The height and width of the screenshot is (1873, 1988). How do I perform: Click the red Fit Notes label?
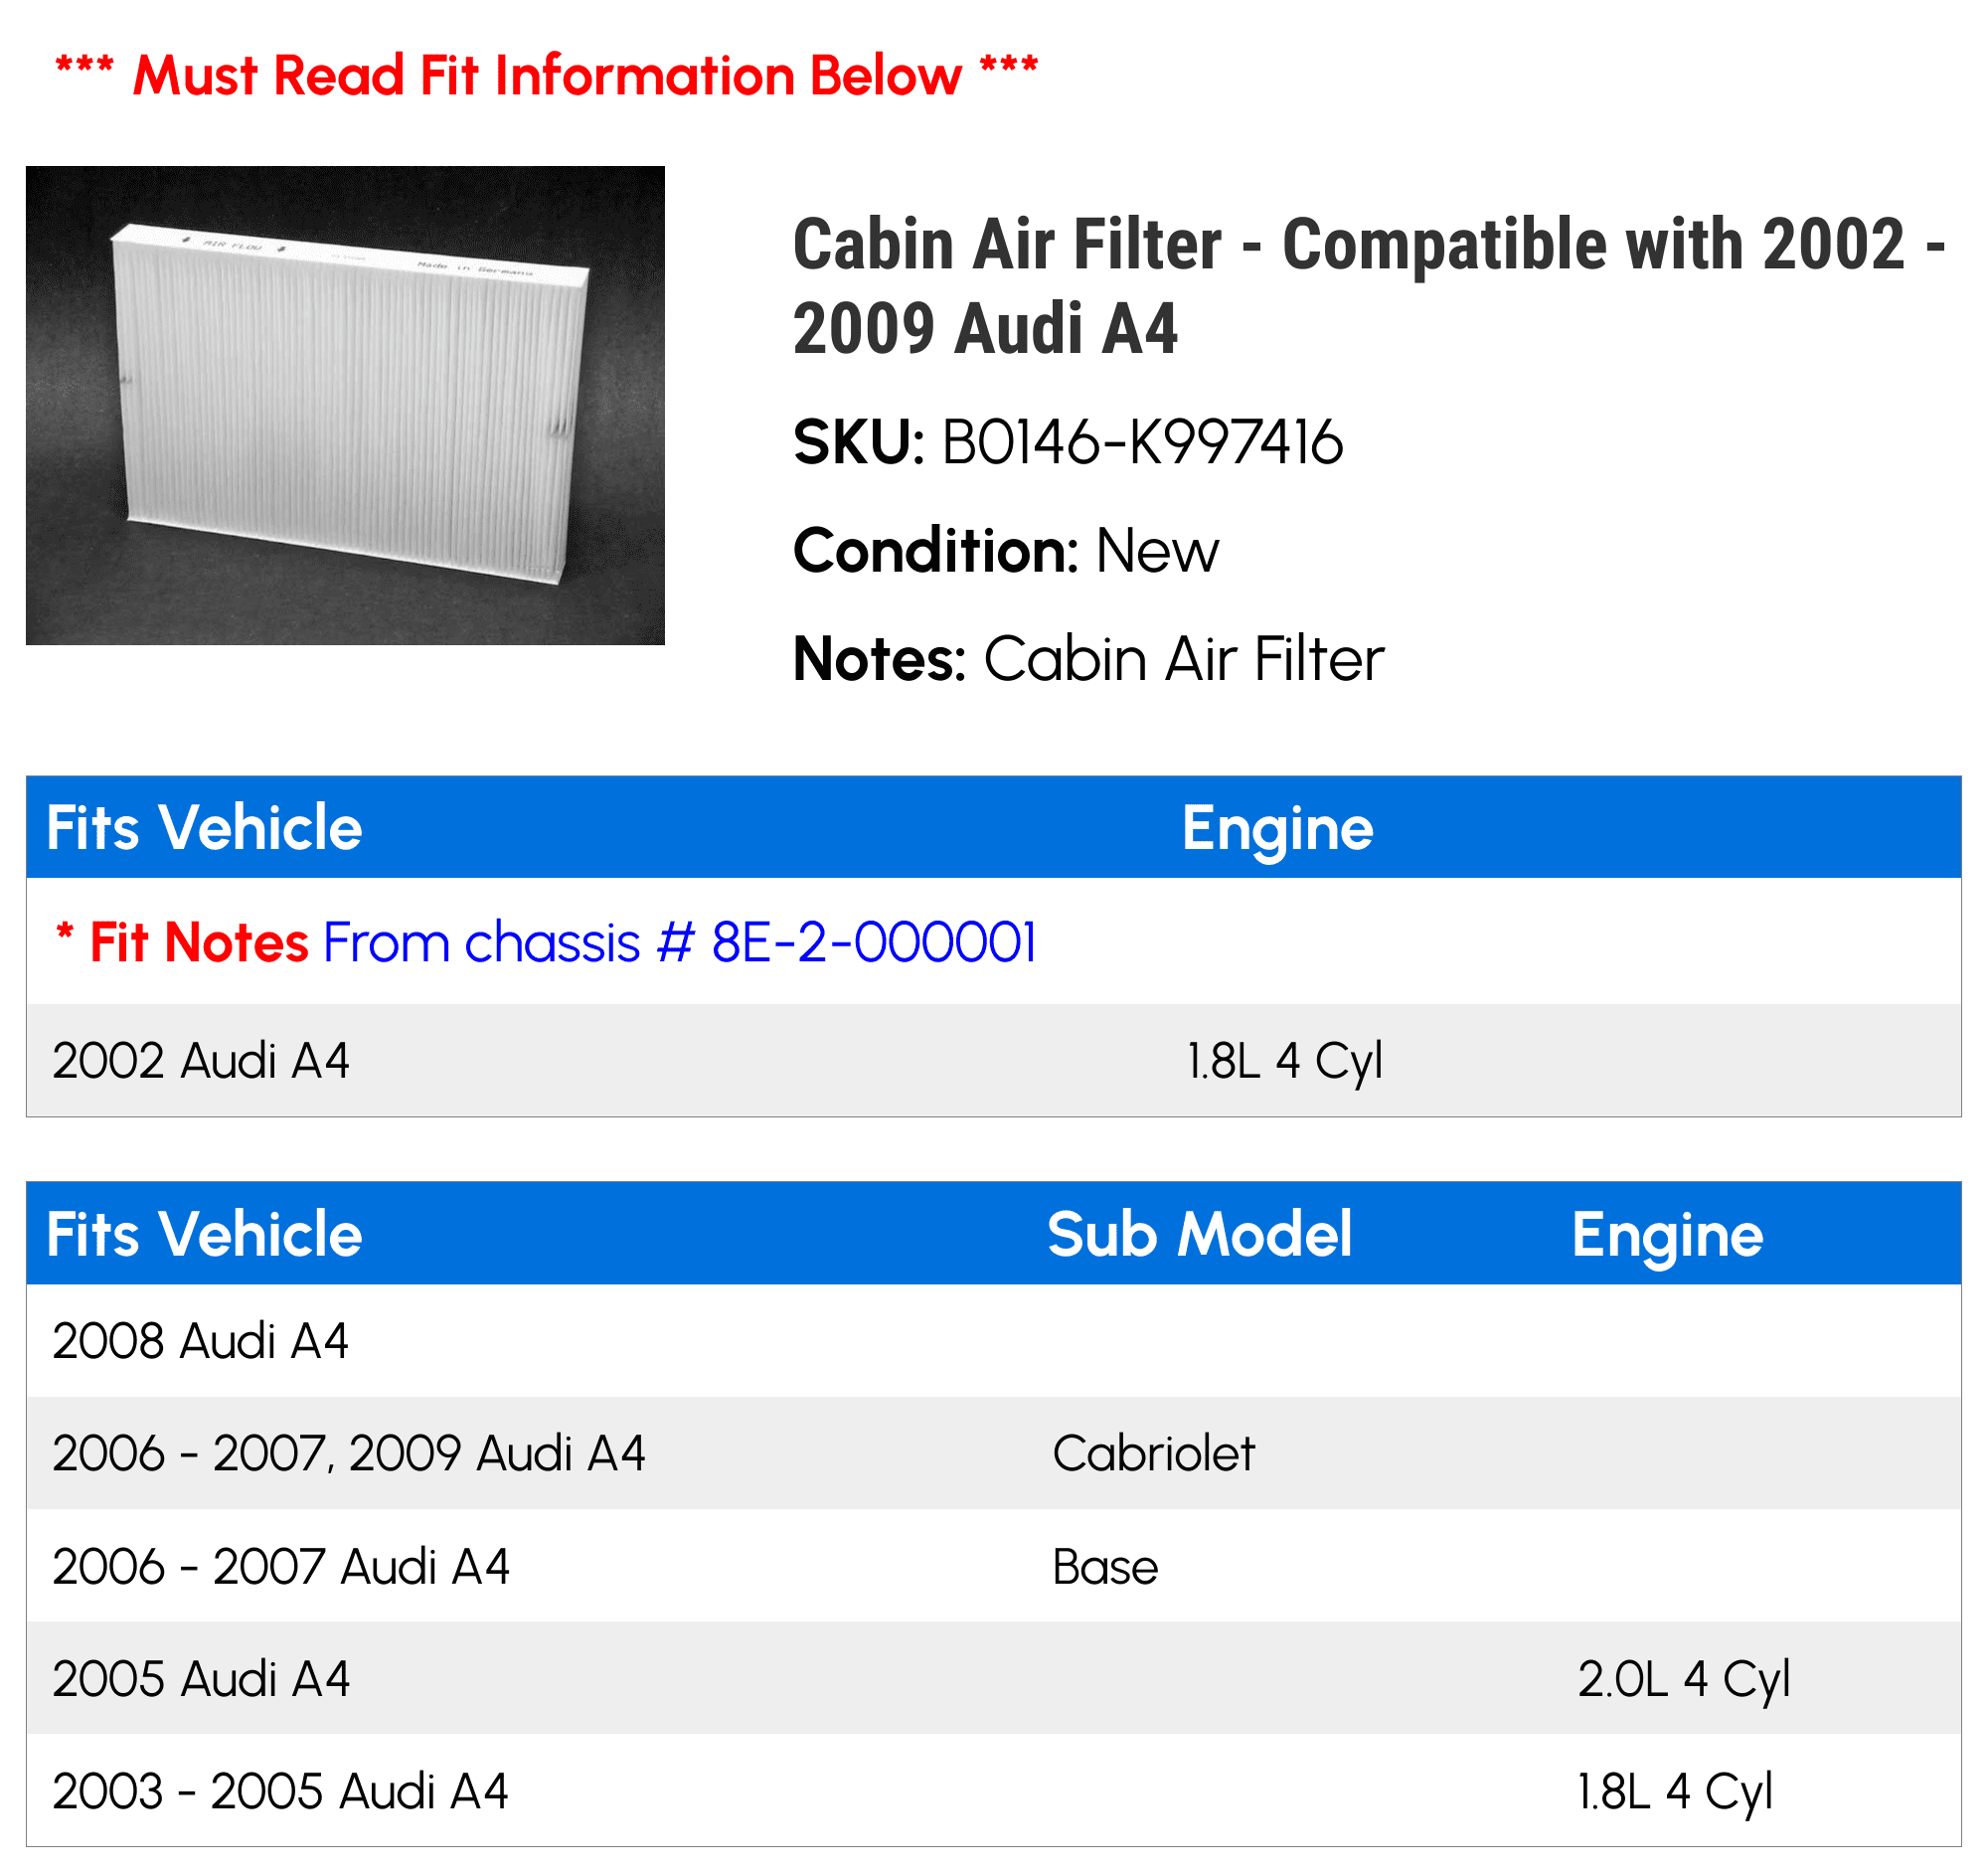coord(199,942)
